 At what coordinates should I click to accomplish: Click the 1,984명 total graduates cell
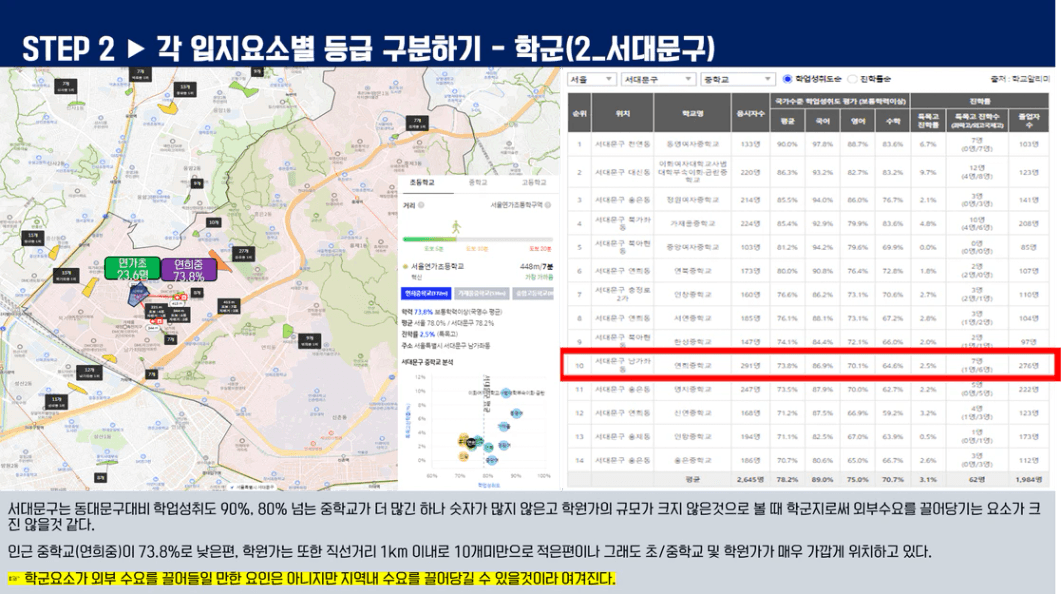[1029, 480]
